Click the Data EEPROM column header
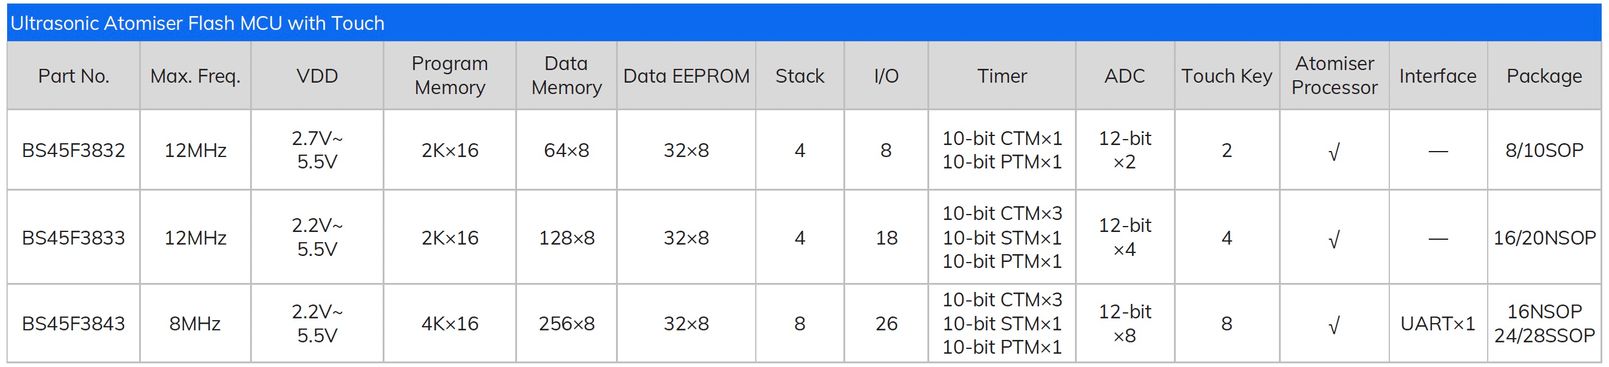Screen dimensions: 1609x367 [x=686, y=76]
